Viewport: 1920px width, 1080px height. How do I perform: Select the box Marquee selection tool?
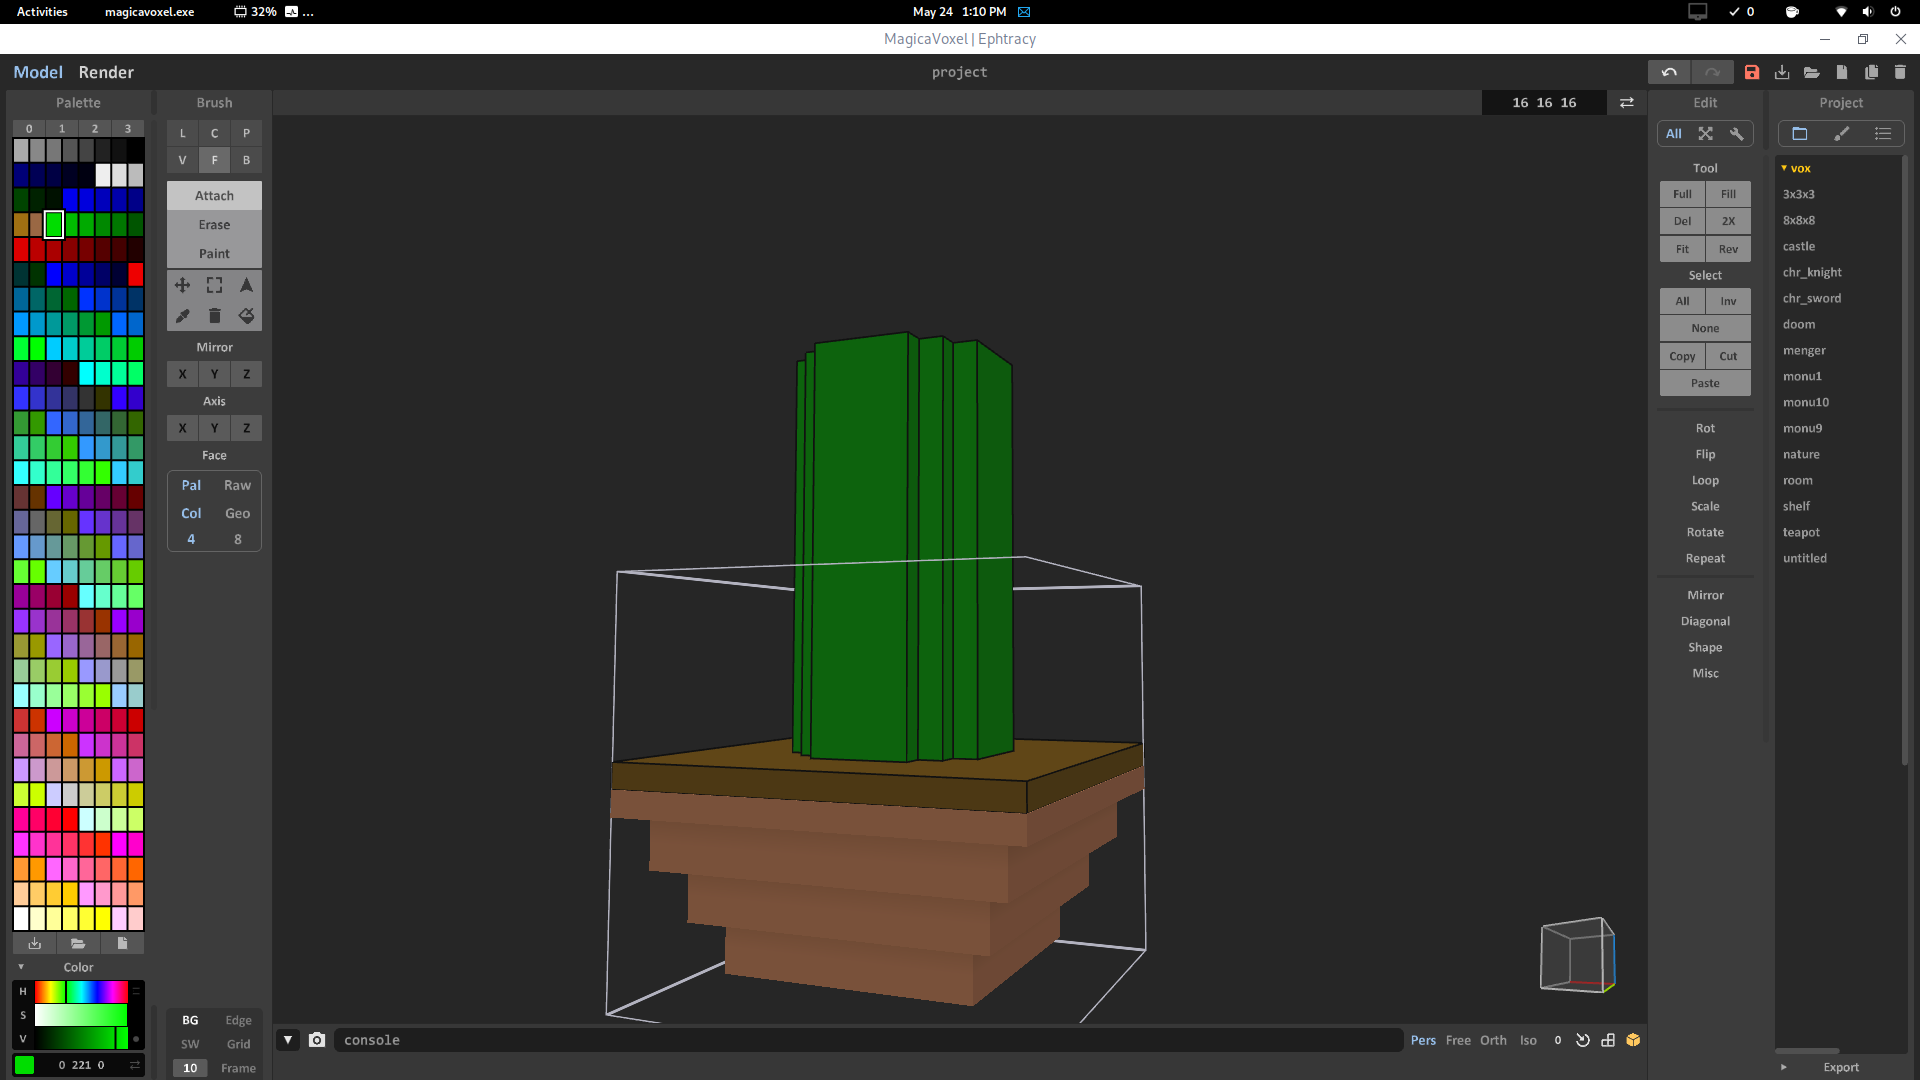[214, 285]
